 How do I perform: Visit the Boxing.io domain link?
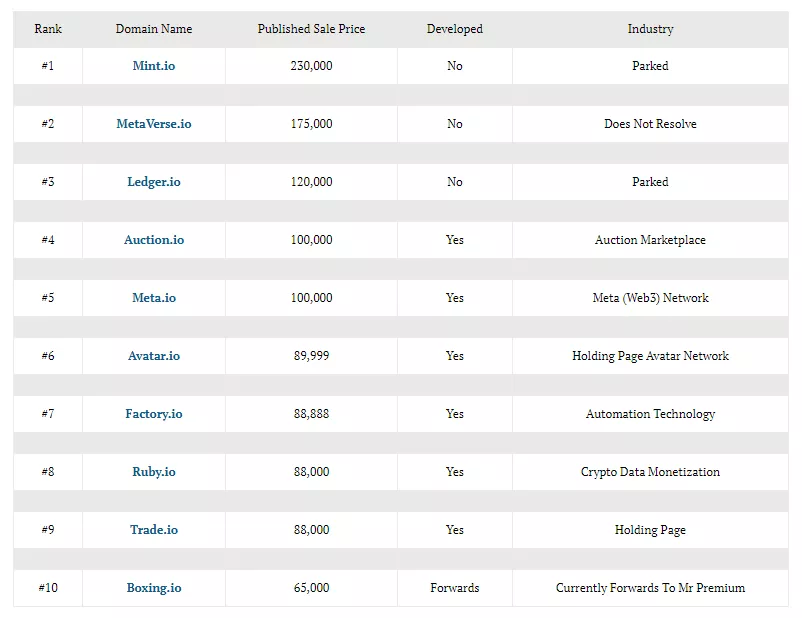tap(154, 588)
